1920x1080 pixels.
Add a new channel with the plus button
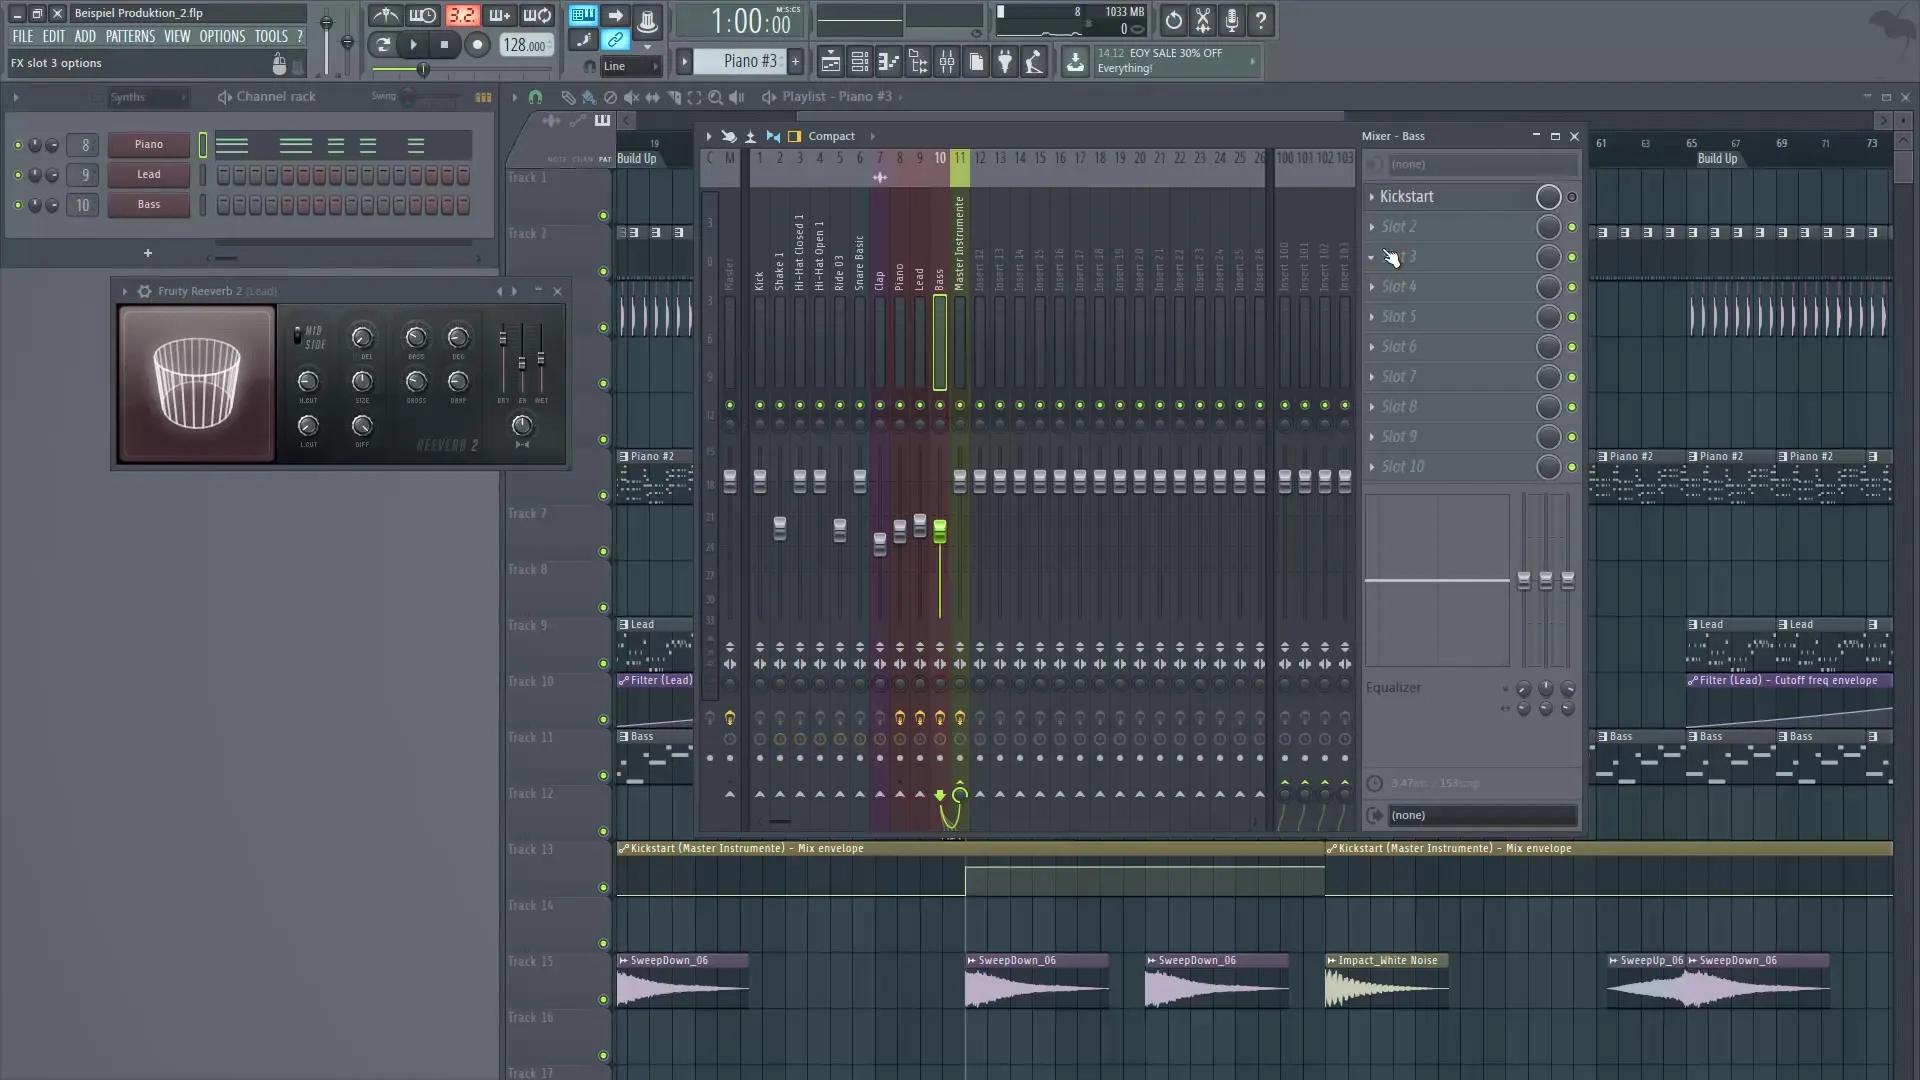147,253
